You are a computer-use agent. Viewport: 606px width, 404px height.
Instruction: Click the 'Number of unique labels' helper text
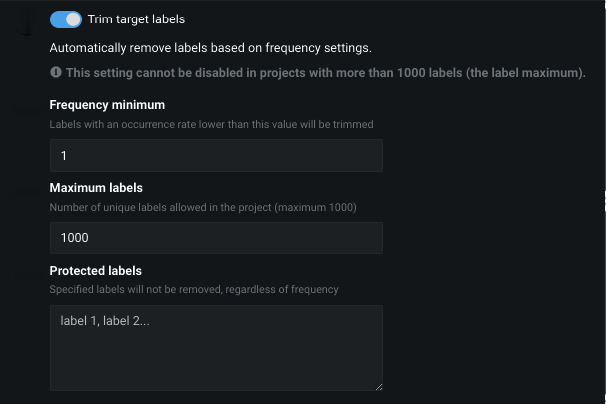pos(203,207)
